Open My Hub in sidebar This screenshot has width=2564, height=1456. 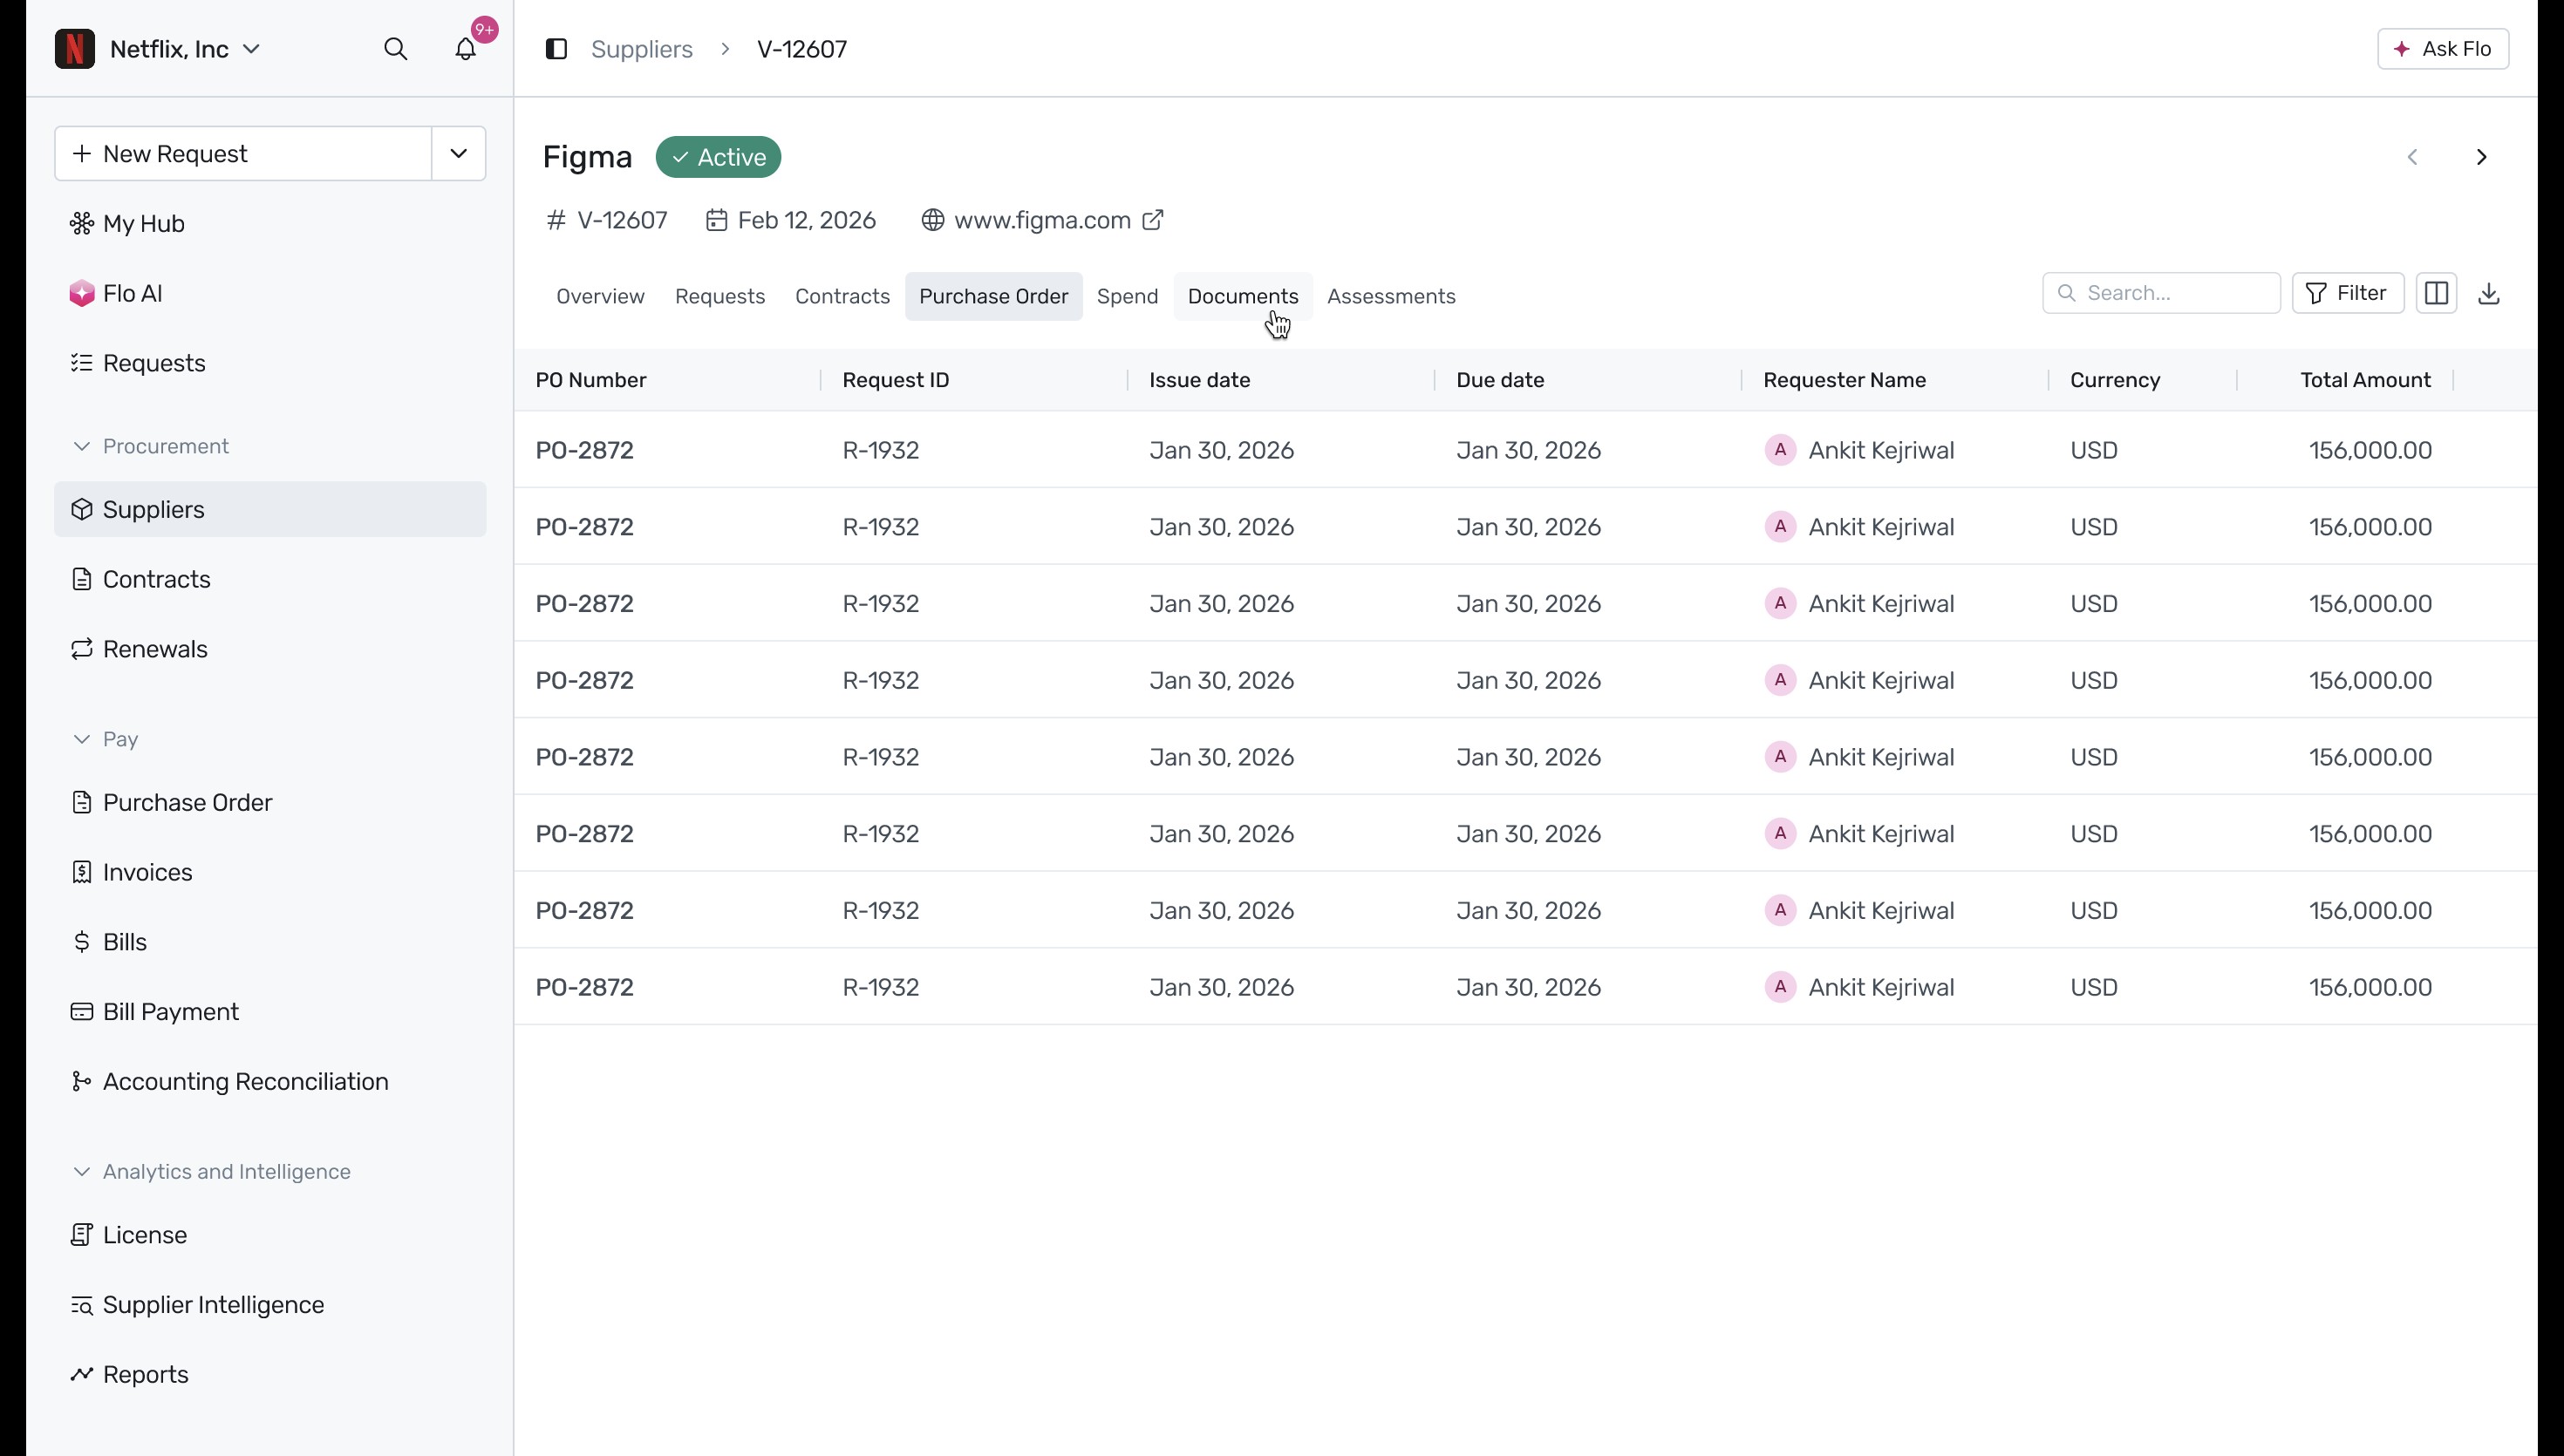pyautogui.click(x=270, y=223)
